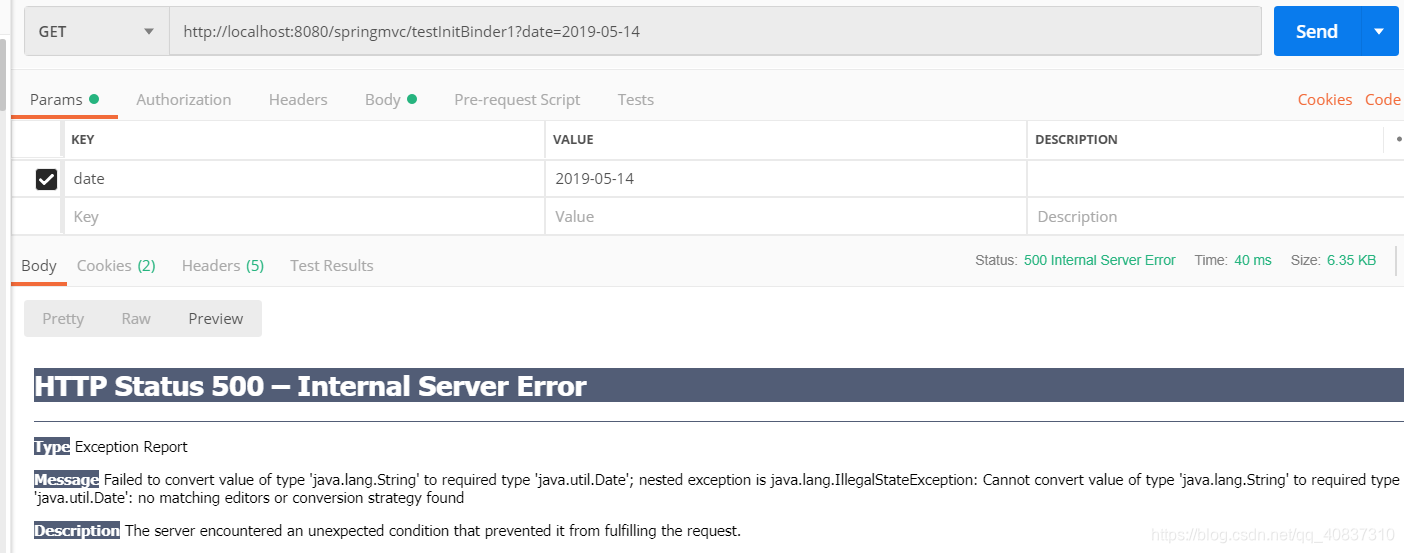
Task: Click the '6.35 KB' response size
Action: 1351,260
